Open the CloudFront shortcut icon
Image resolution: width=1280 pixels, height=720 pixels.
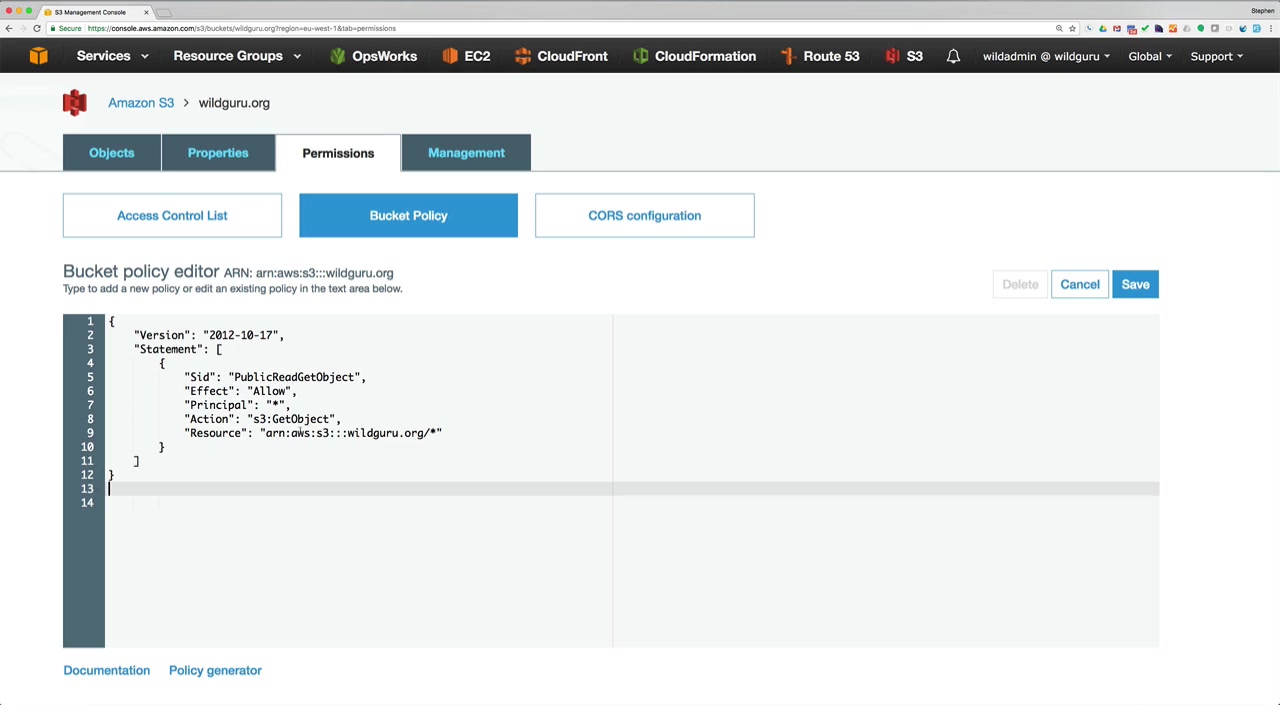523,56
